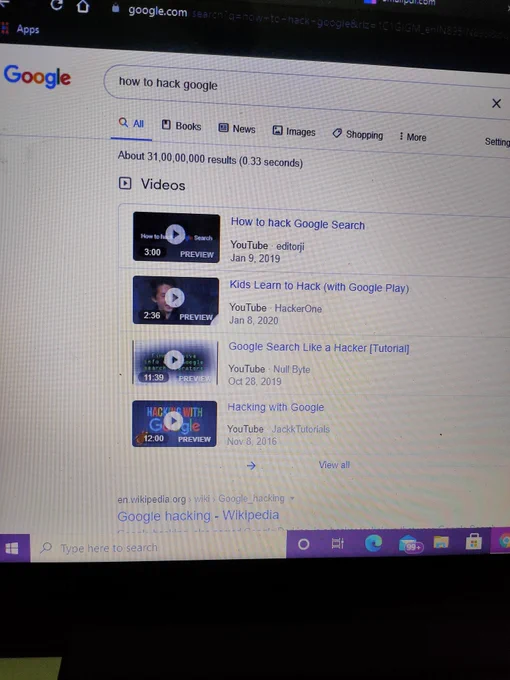Switch to the Books tab
510x680 pixels.
tap(181, 126)
